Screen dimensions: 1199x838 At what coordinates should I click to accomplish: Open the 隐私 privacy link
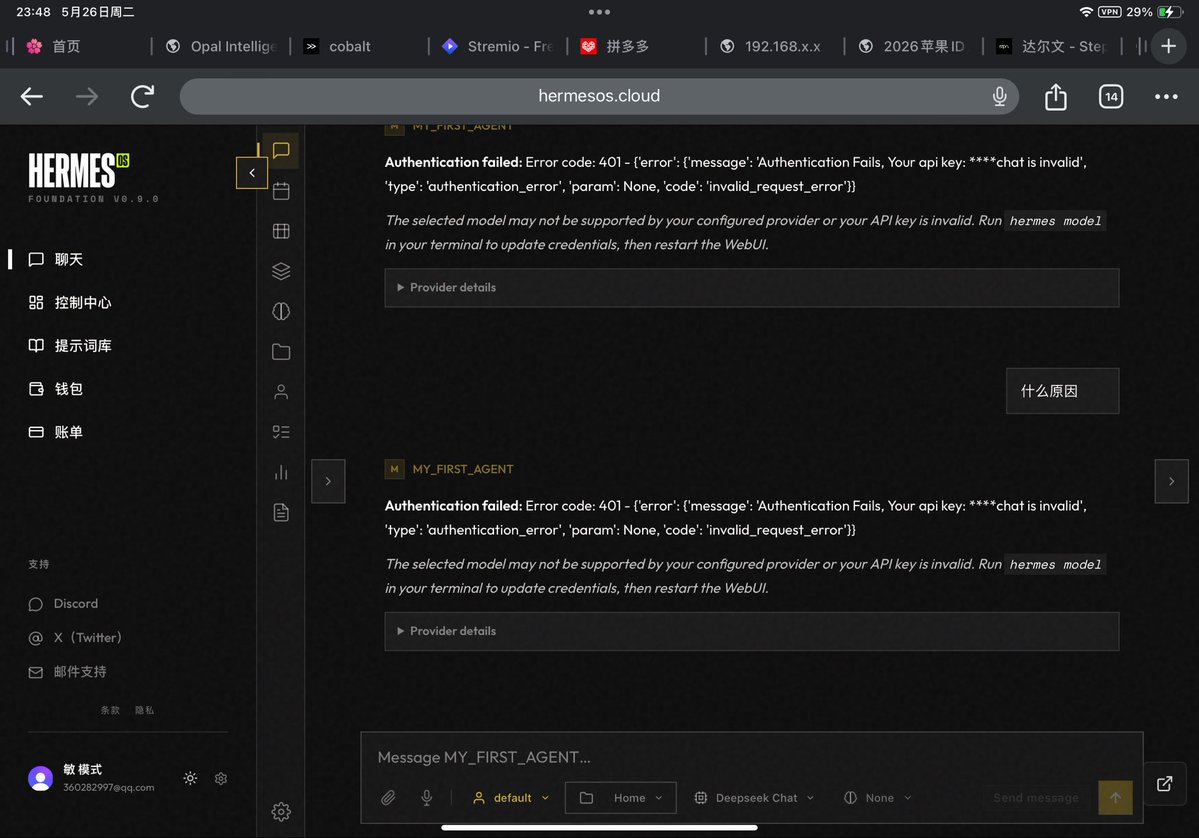(145, 710)
